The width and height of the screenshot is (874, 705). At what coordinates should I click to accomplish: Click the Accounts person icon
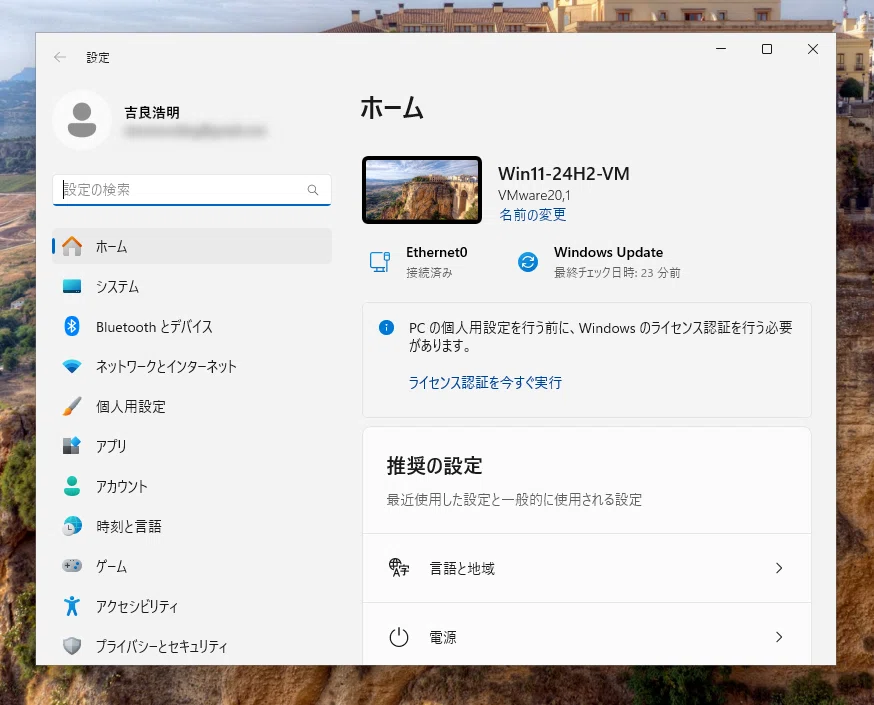(x=72, y=486)
